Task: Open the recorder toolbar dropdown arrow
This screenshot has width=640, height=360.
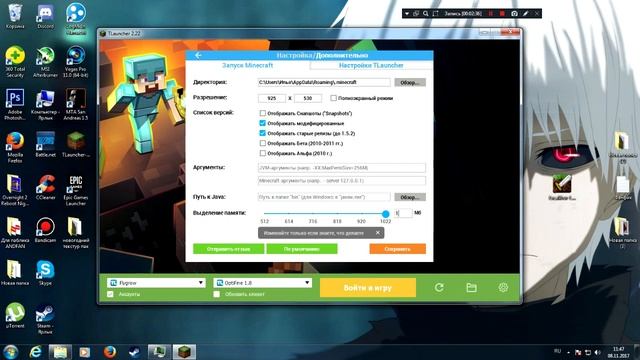Action: [407, 13]
